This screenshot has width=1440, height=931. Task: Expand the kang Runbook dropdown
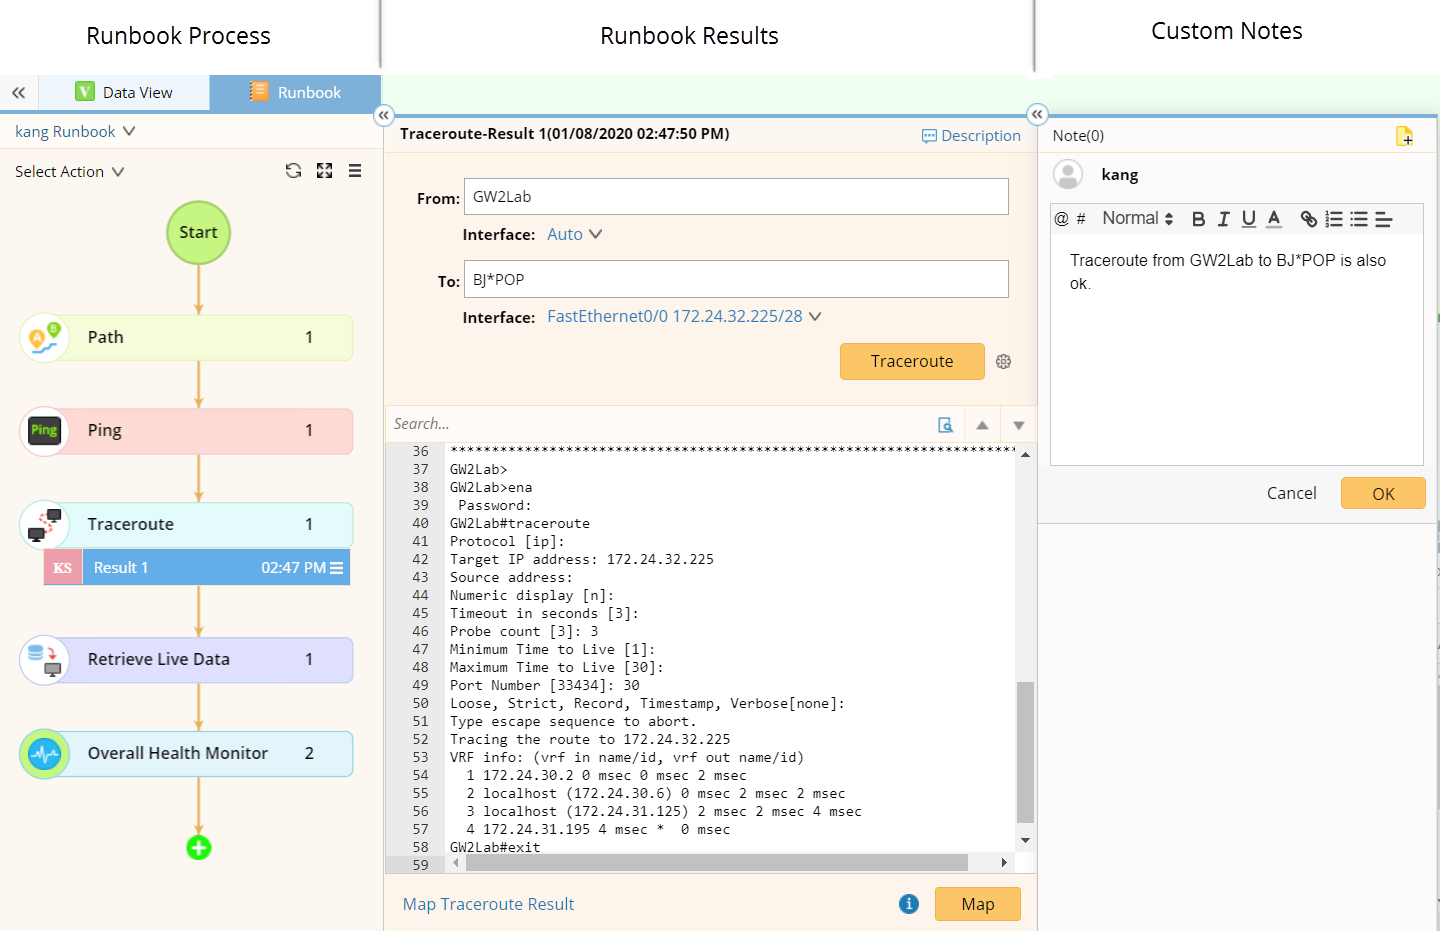point(75,132)
